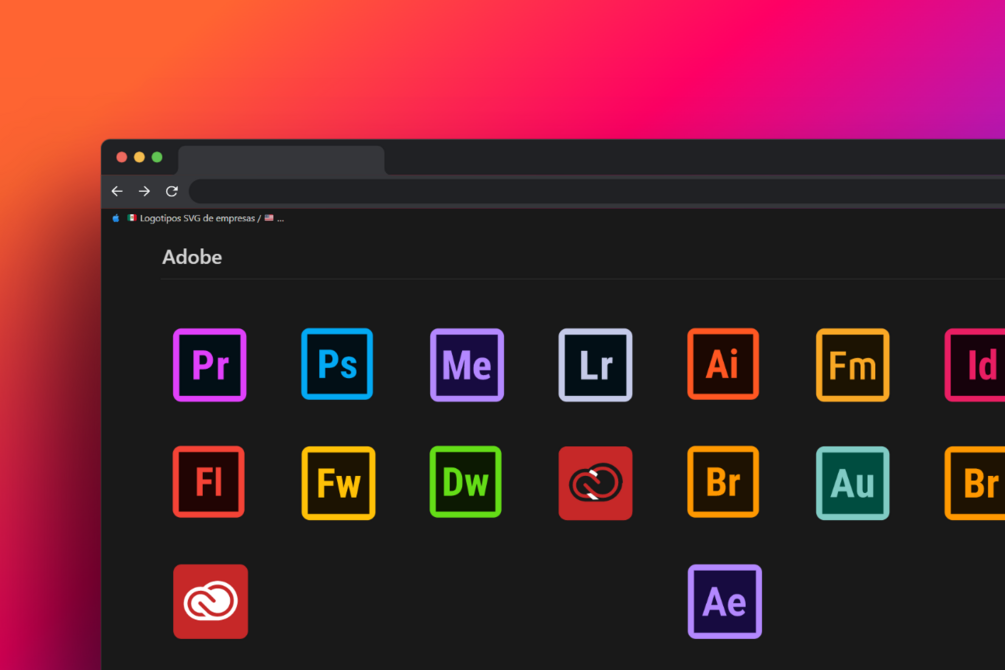
Task: Select the Photoshop (Ps) icon
Action: 337,364
